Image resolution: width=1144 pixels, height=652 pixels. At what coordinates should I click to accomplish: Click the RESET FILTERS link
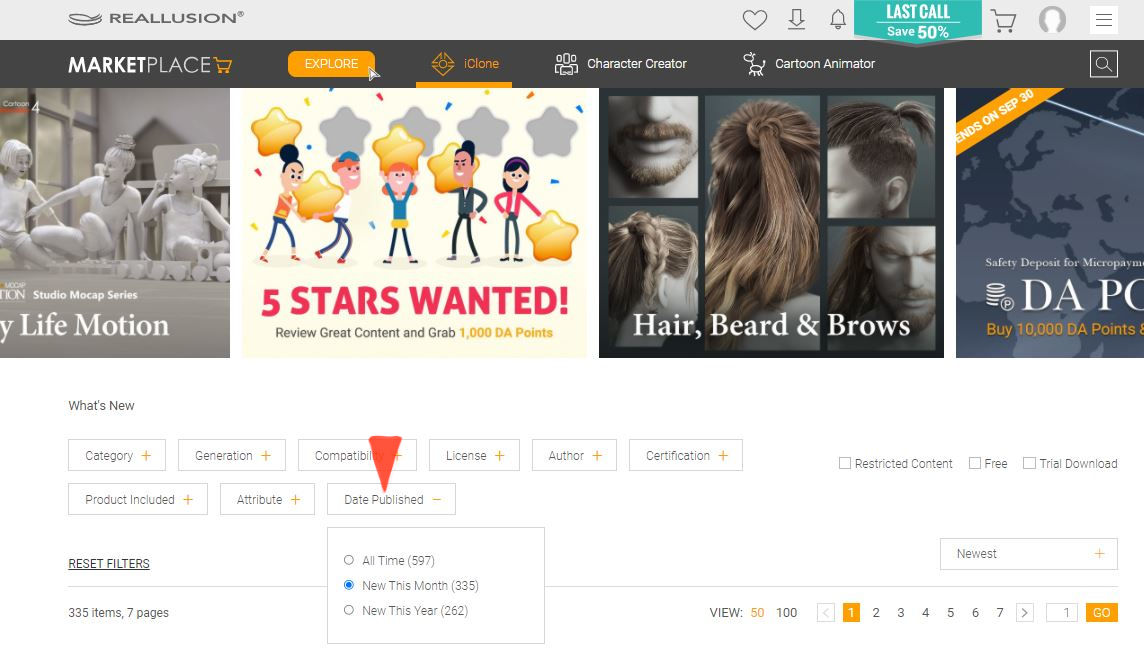[109, 564]
